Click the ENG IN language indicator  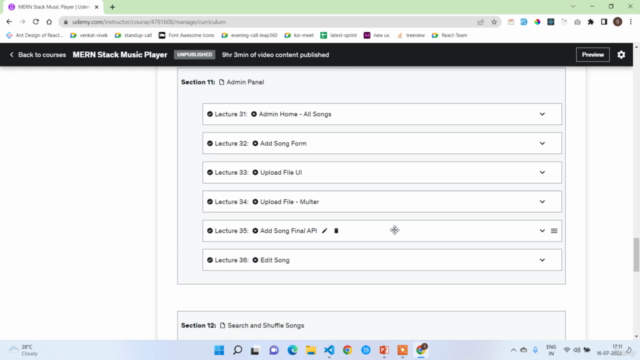pos(551,350)
